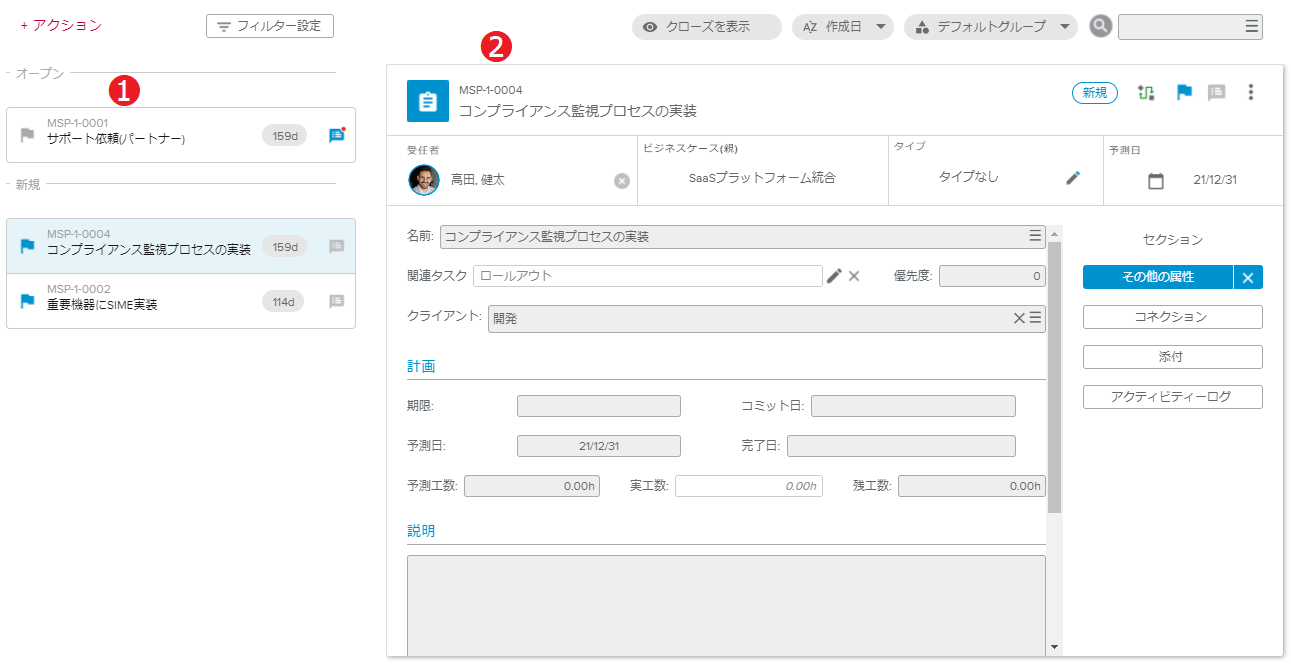Toggle the grey flag on サポート依頼(パートナー)
Screen dimensions: 1291x666
[x=27, y=135]
